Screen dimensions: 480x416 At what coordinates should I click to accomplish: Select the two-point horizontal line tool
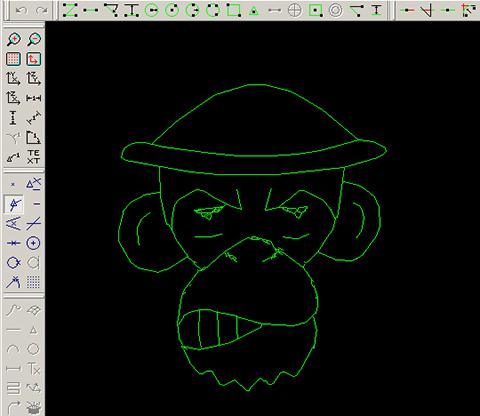(x=91, y=10)
